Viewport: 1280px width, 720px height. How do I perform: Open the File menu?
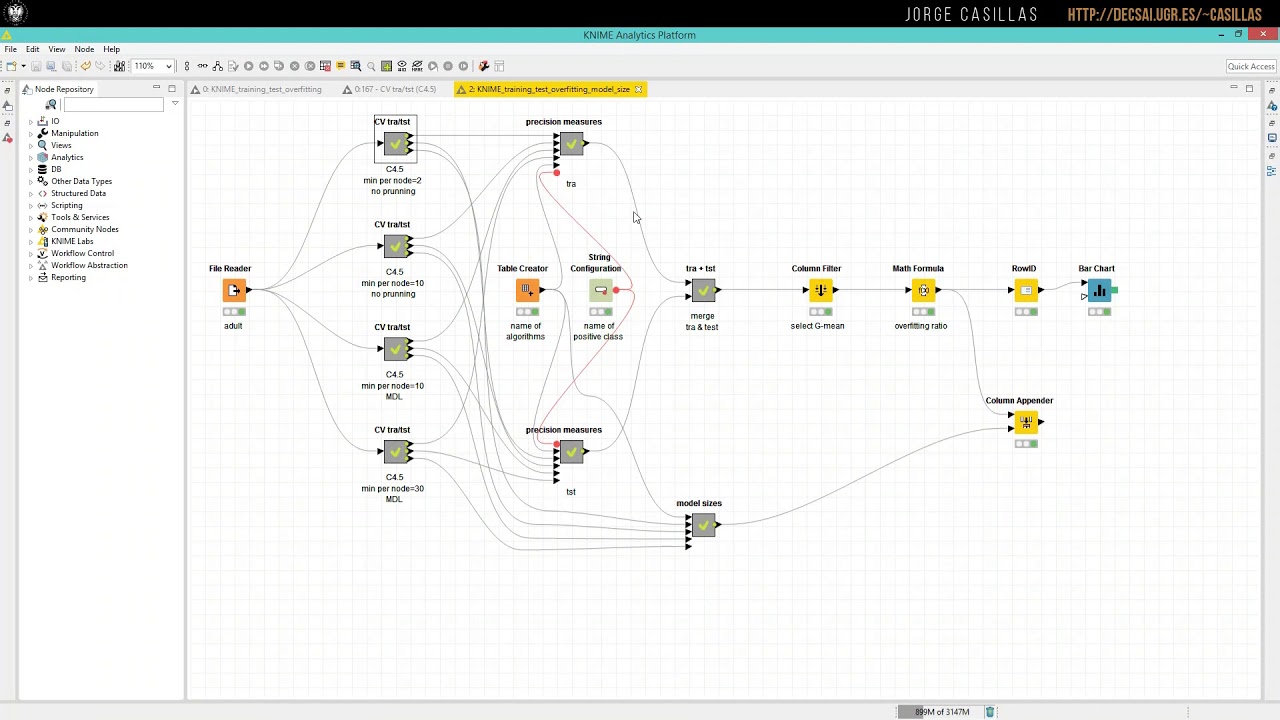coord(10,49)
